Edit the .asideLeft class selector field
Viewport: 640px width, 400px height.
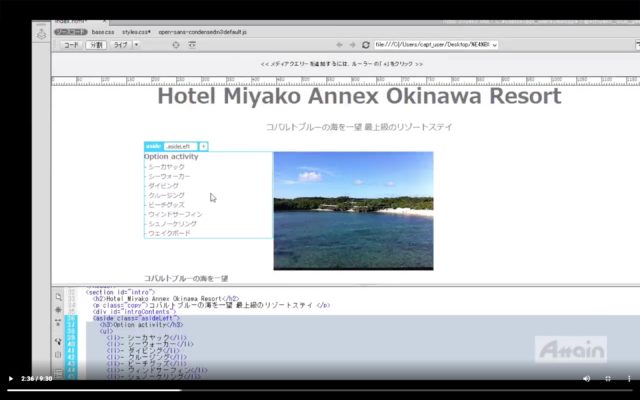pyautogui.click(x=180, y=147)
